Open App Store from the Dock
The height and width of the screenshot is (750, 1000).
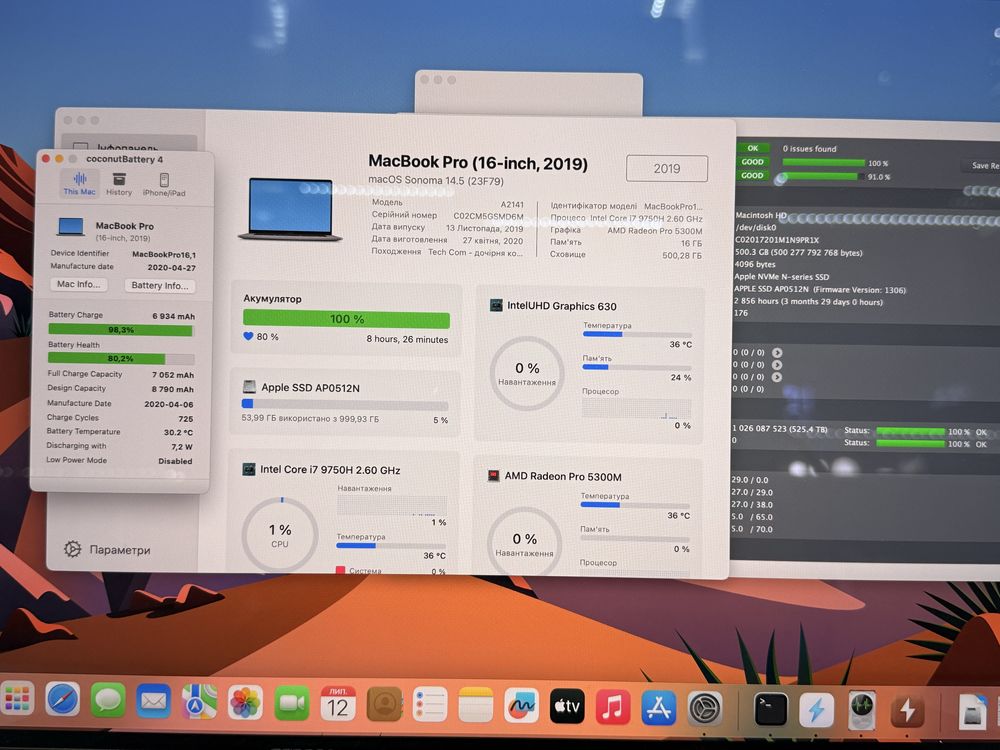coord(659,707)
